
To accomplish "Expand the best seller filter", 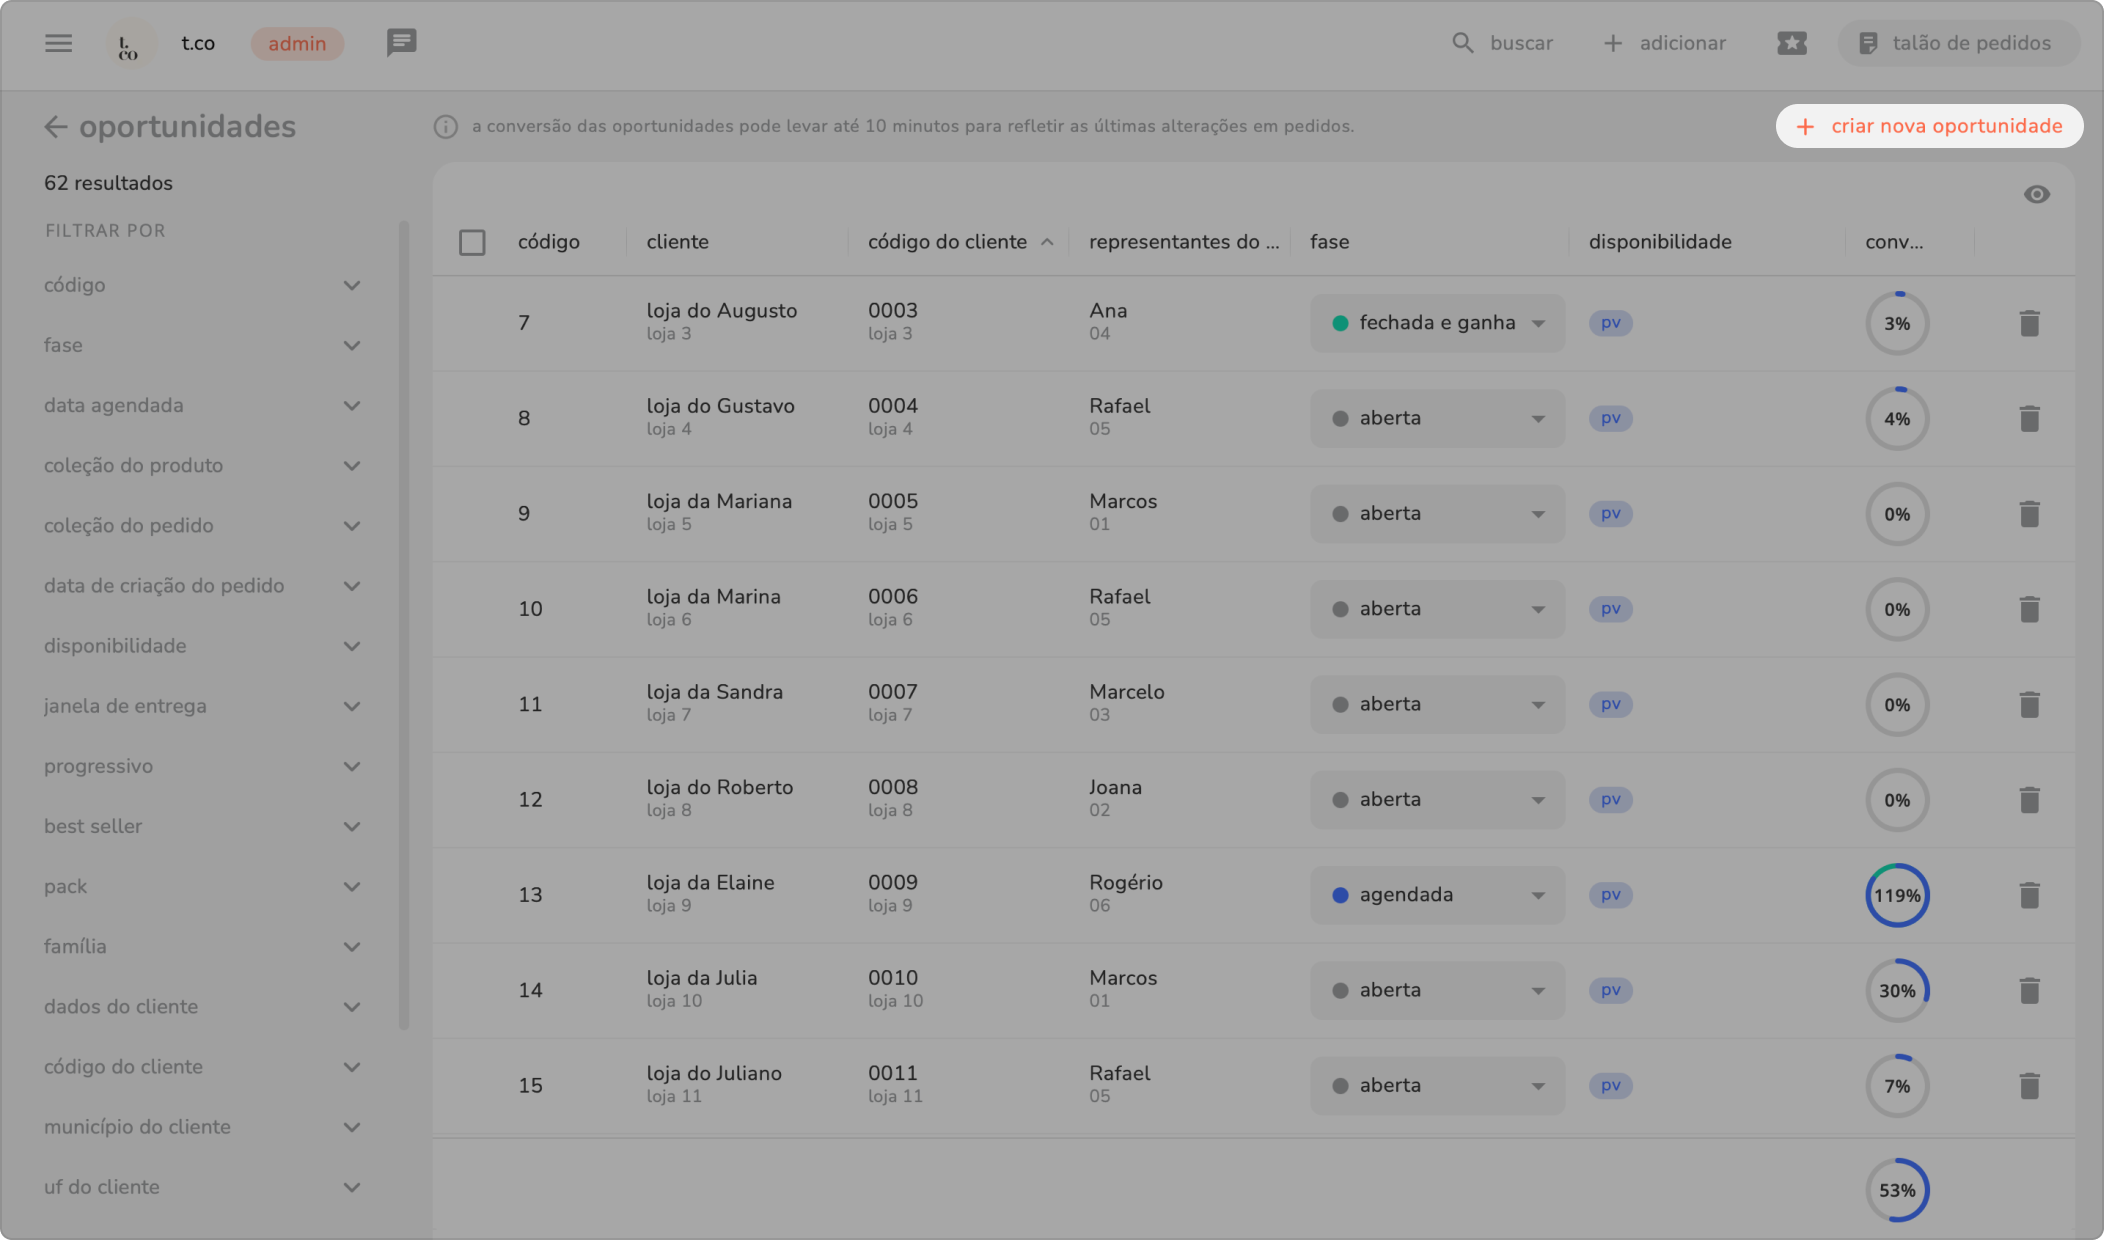I will [351, 827].
